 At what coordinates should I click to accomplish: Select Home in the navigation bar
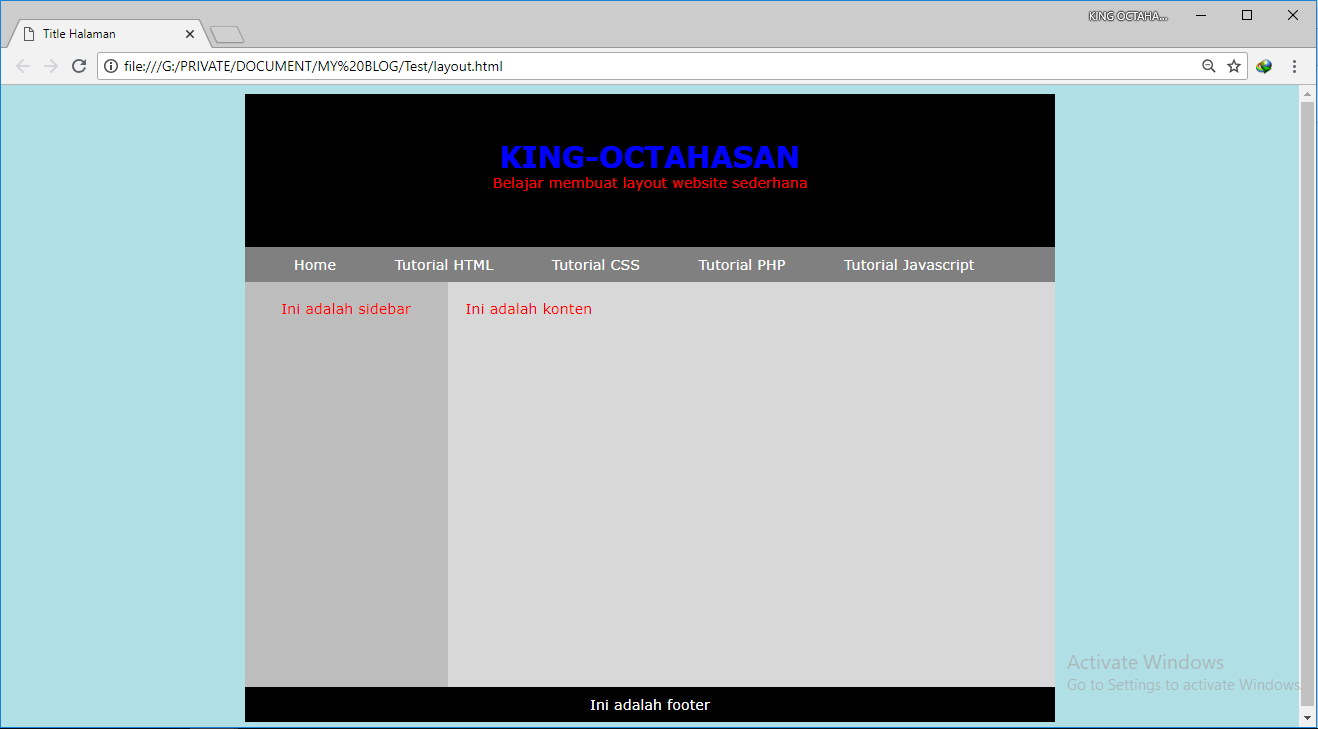point(314,264)
